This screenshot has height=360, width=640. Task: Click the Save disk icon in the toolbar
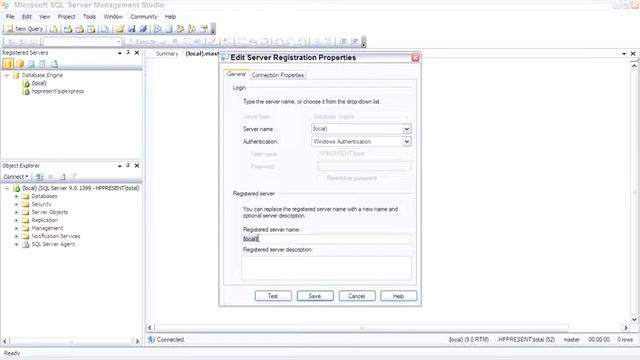coord(131,29)
